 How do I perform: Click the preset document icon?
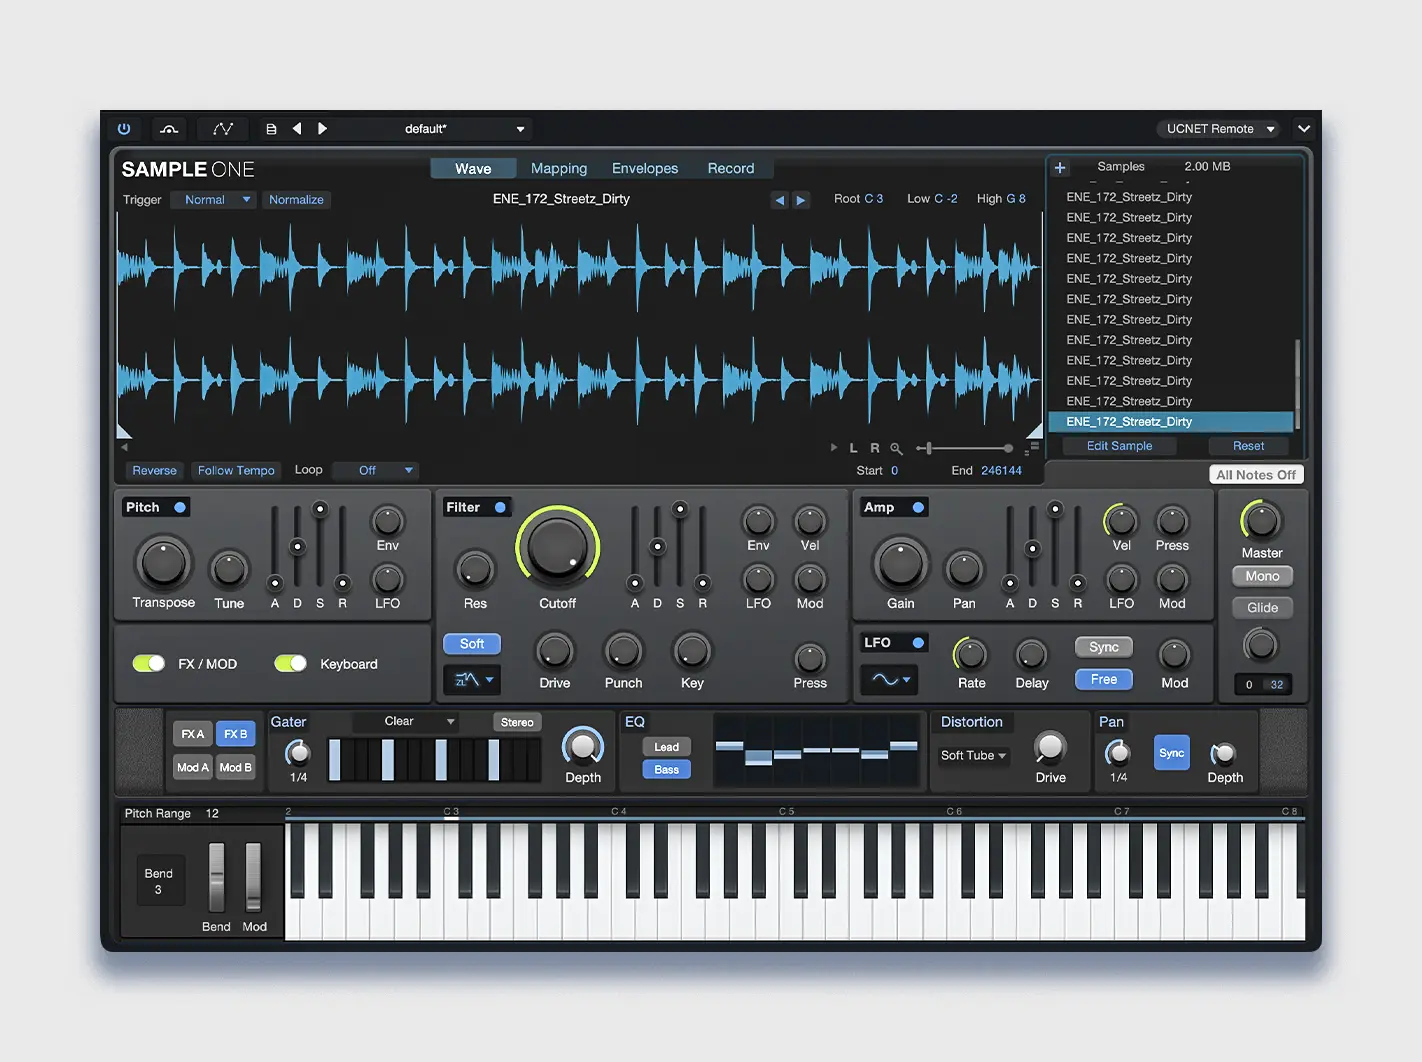coord(271,129)
